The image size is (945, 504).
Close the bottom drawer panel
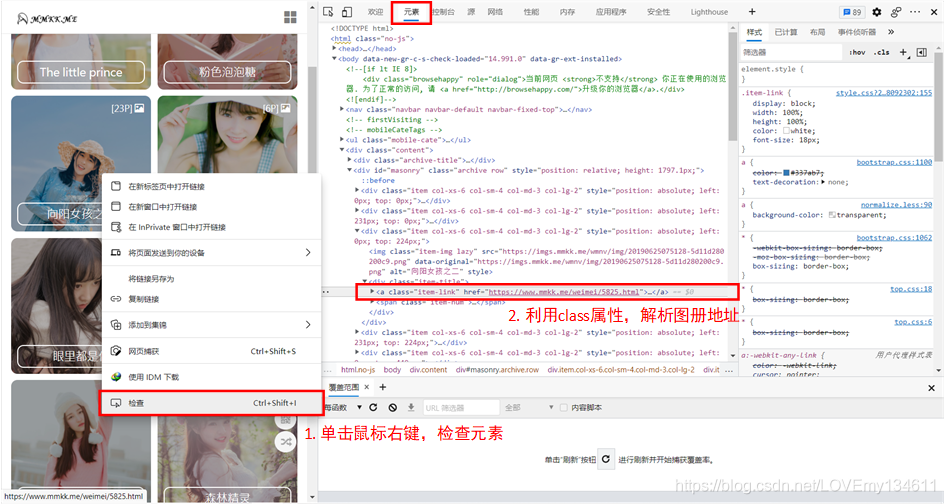931,388
